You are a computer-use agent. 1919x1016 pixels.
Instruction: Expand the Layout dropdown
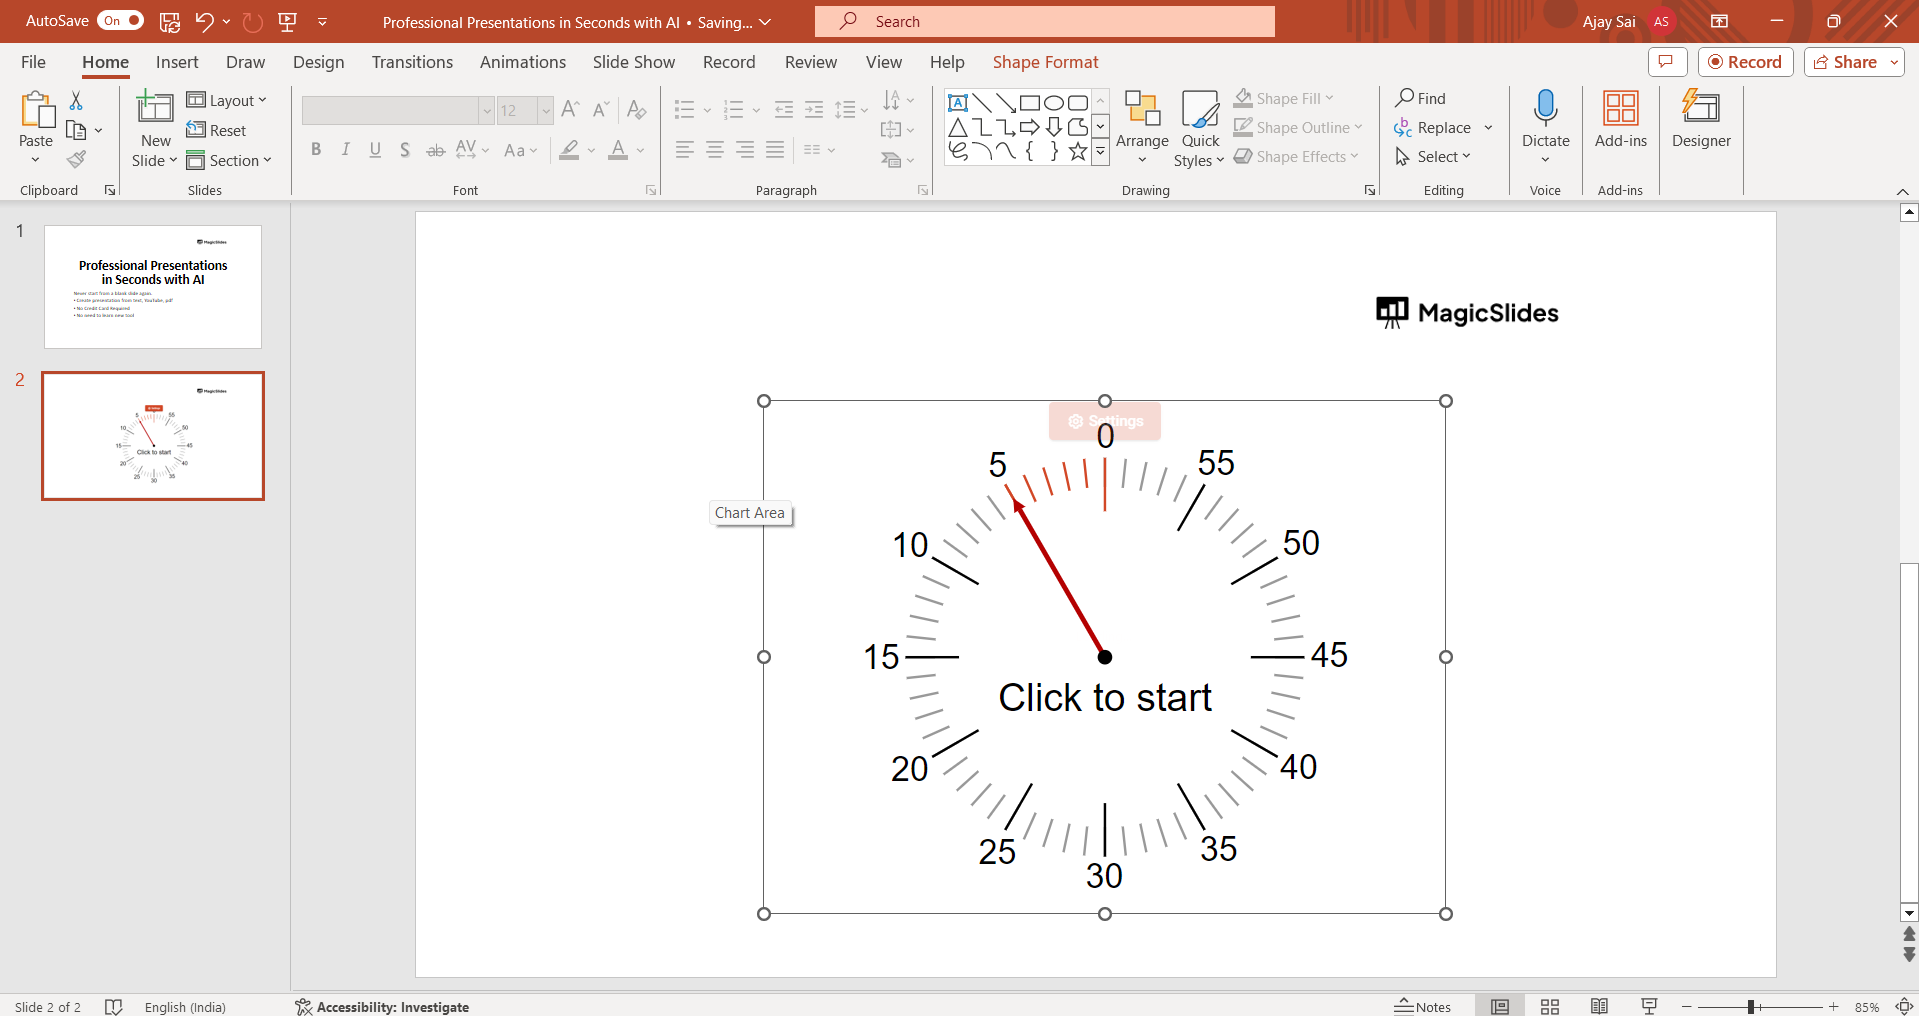click(227, 100)
